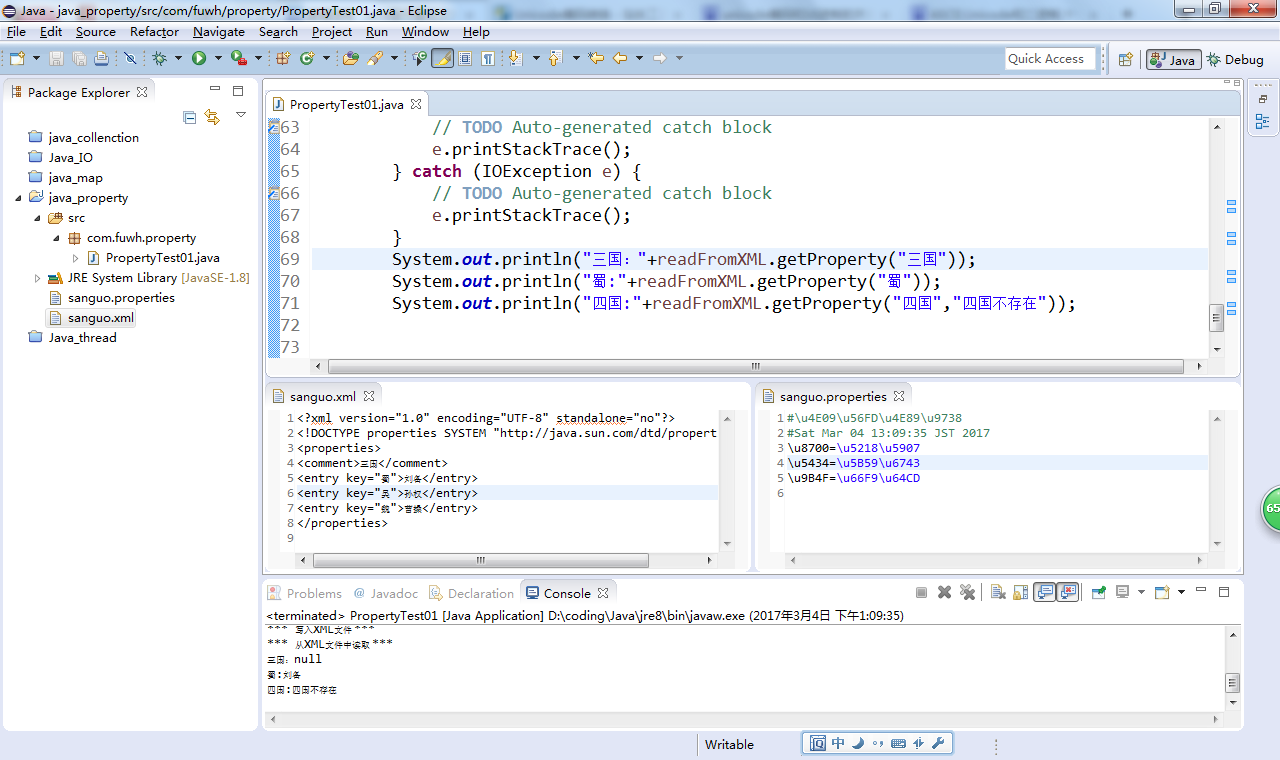
Task: Open dropdown arrow next to New icon
Action: (x=37, y=58)
